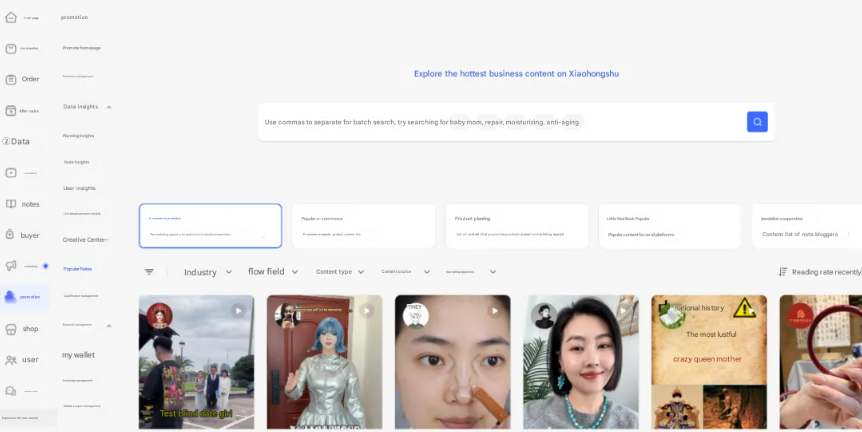Click the merchandise bag icon in sidebar

pyautogui.click(x=10, y=48)
